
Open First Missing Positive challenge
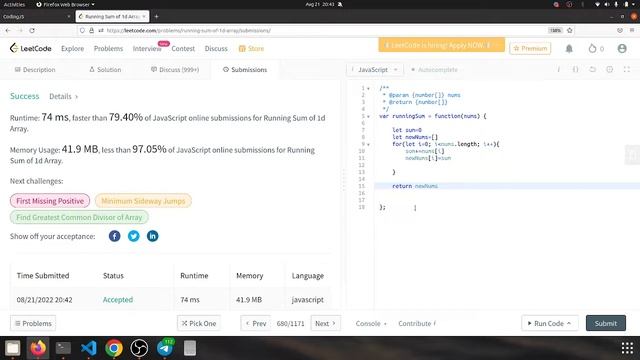(50, 201)
